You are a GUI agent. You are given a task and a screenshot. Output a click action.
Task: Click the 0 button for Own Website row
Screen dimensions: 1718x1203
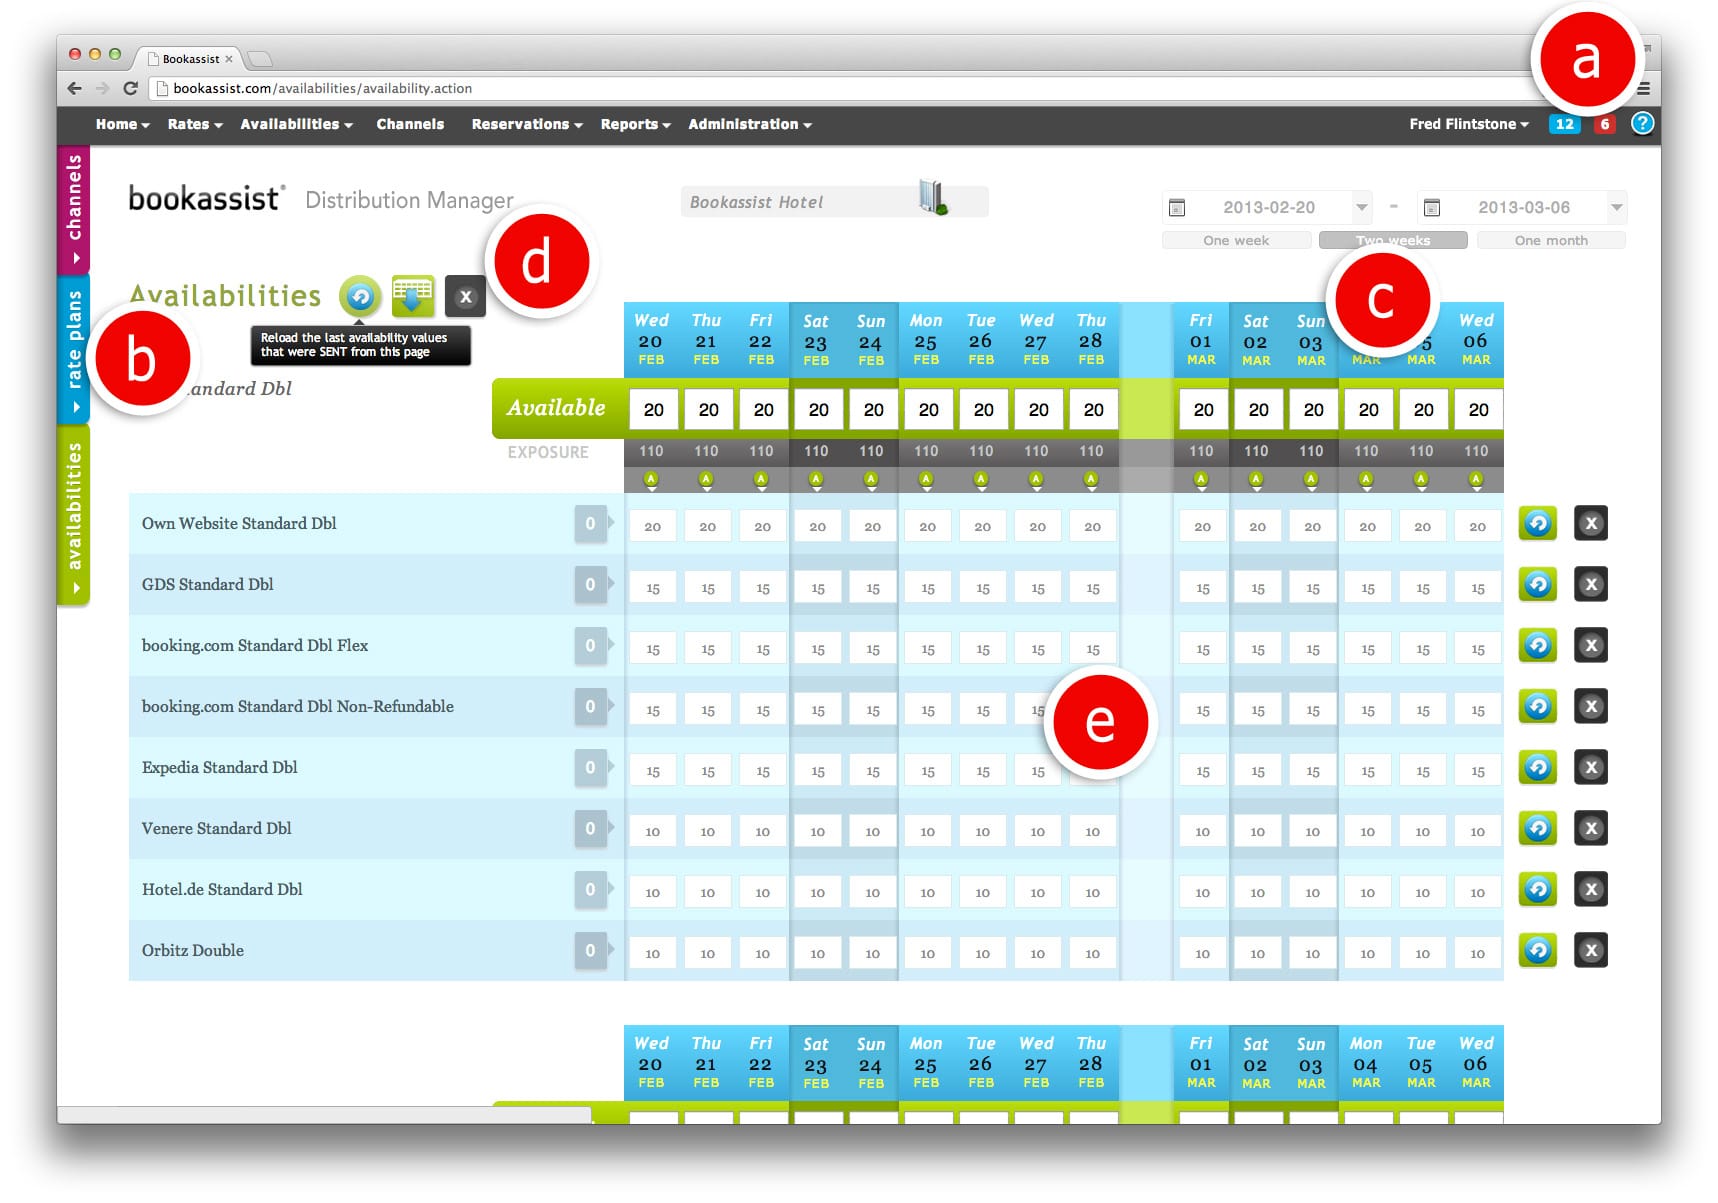[590, 523]
